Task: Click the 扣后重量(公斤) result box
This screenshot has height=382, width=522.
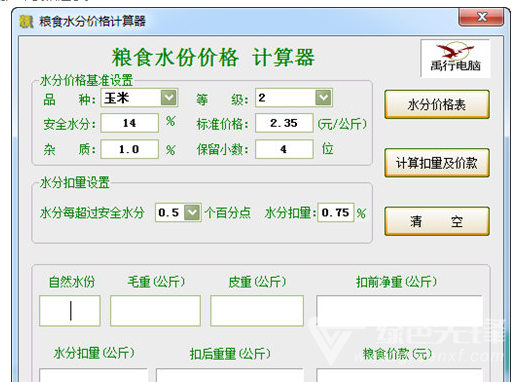Action: [x=230, y=375]
